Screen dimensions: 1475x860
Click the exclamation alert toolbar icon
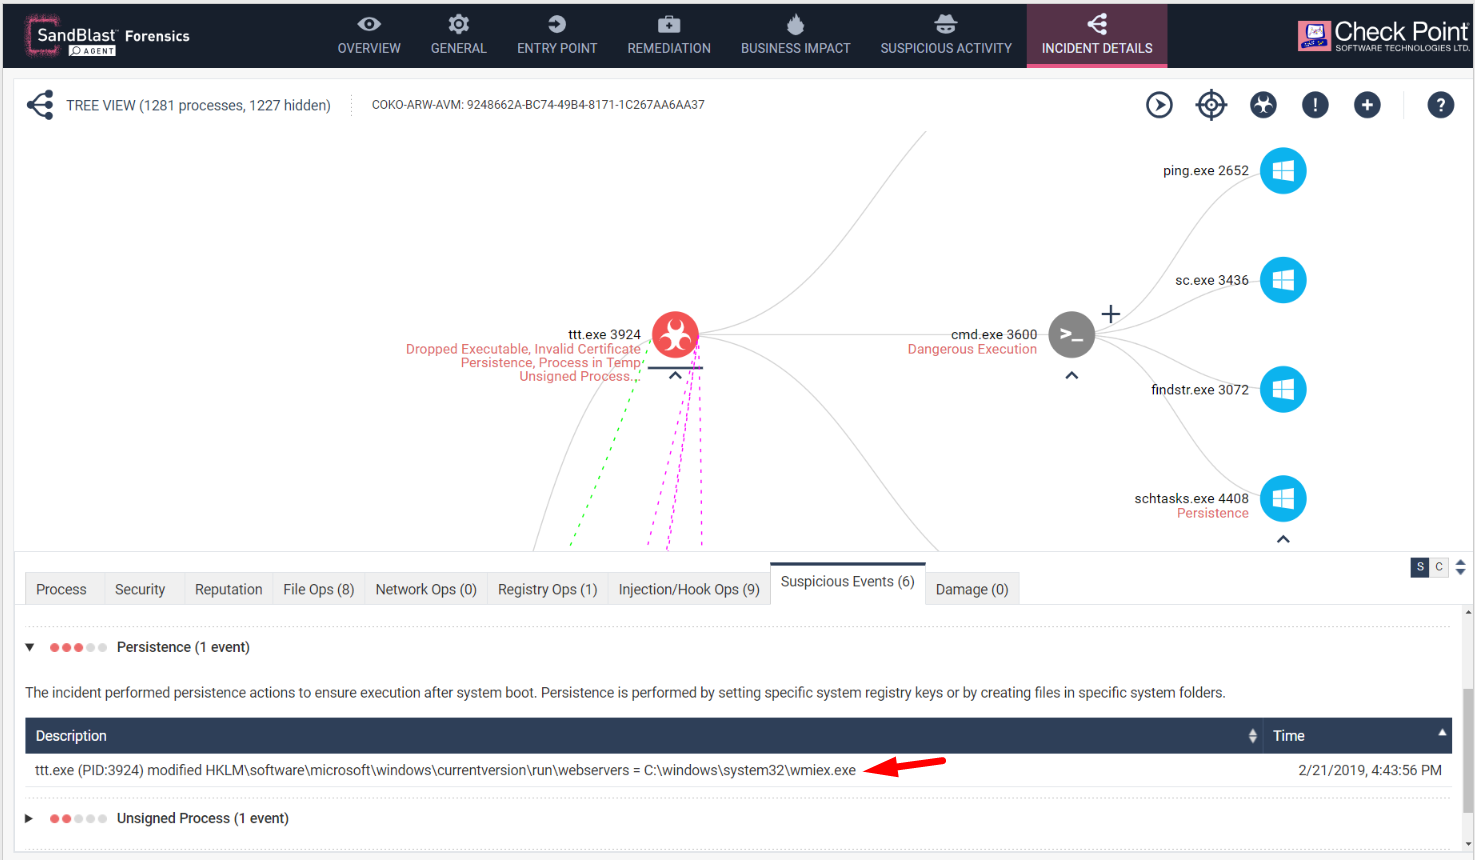1315,104
